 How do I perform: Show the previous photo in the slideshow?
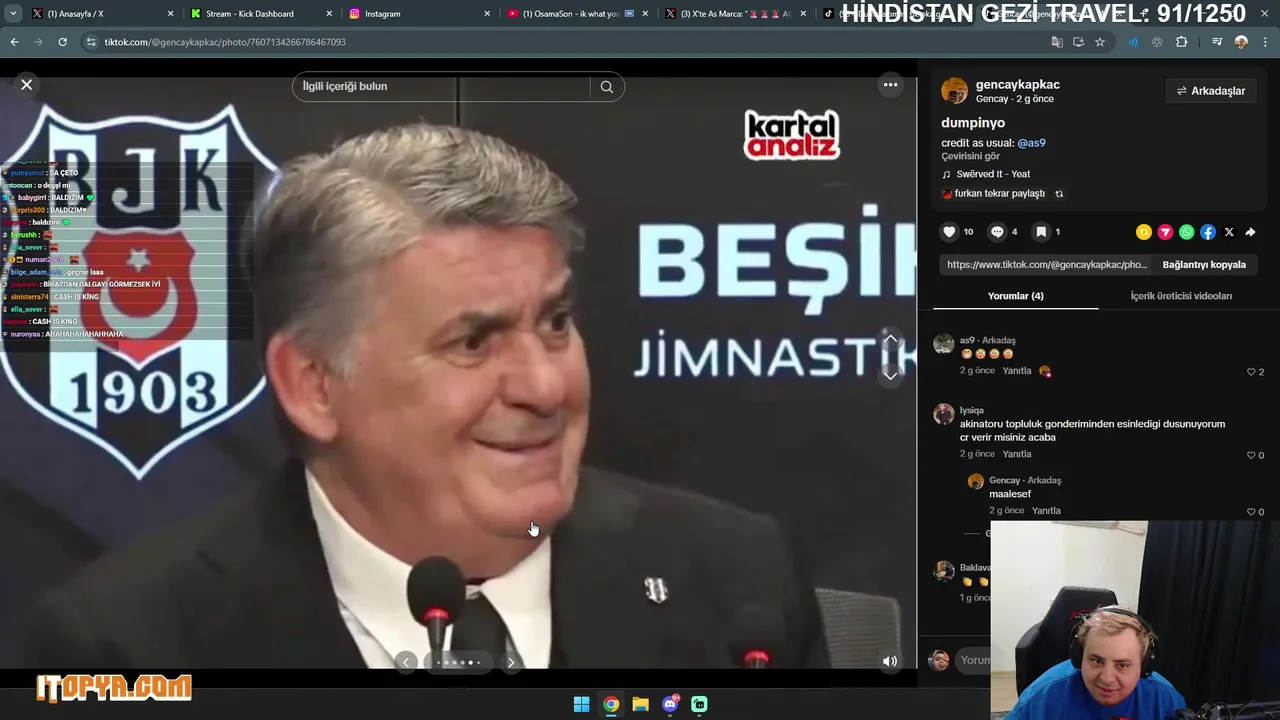pyautogui.click(x=405, y=662)
